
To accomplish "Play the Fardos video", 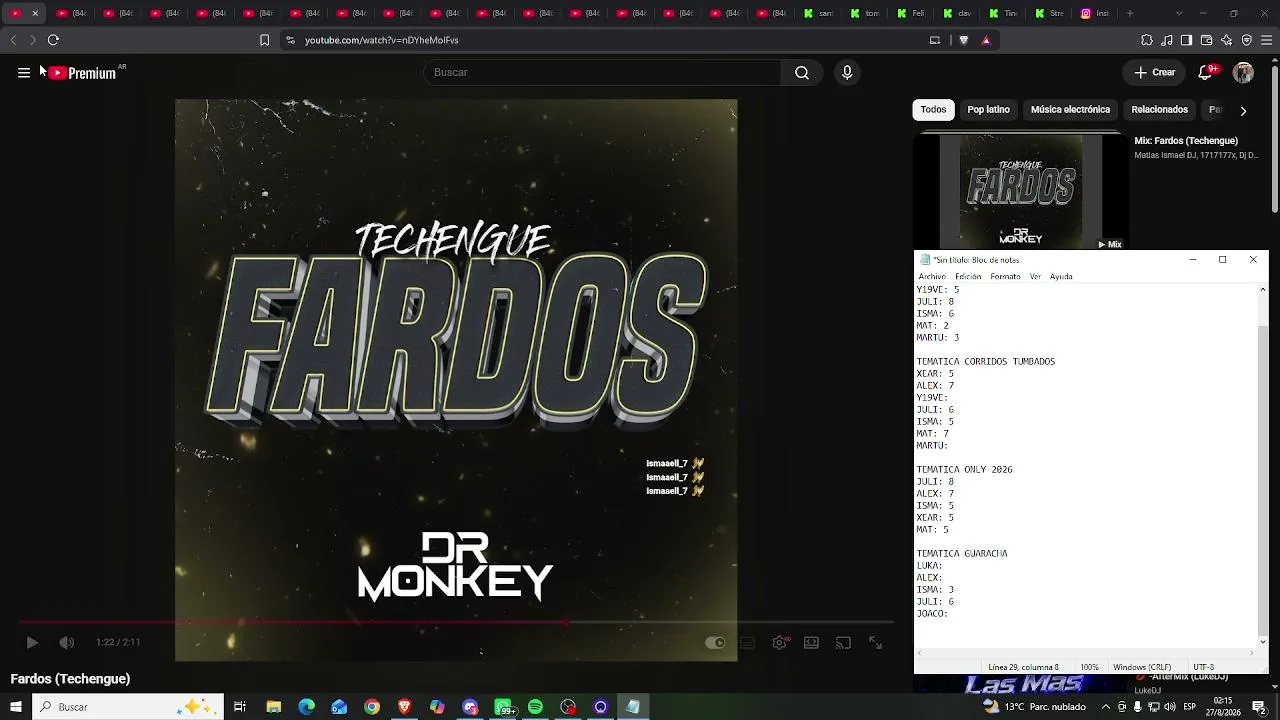I will click(32, 643).
